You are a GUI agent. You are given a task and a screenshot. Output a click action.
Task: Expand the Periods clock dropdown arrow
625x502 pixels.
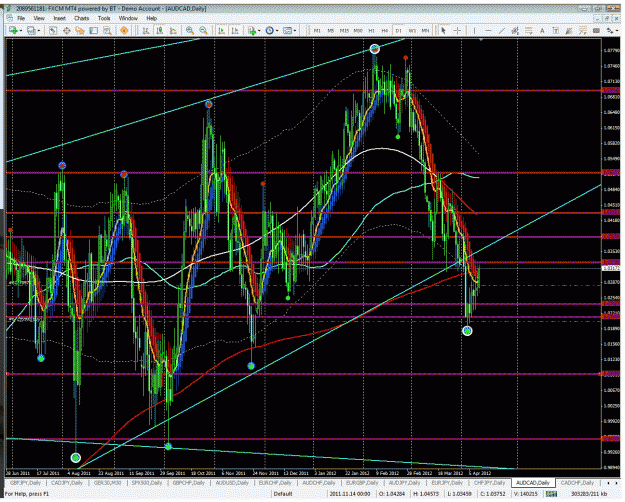coord(277,31)
